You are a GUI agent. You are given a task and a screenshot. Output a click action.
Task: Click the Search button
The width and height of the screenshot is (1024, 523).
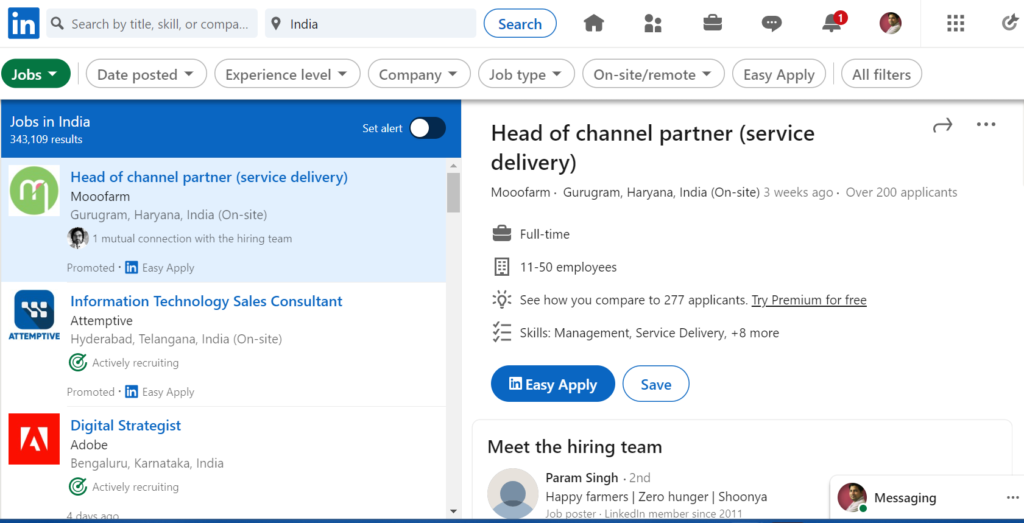click(x=520, y=24)
